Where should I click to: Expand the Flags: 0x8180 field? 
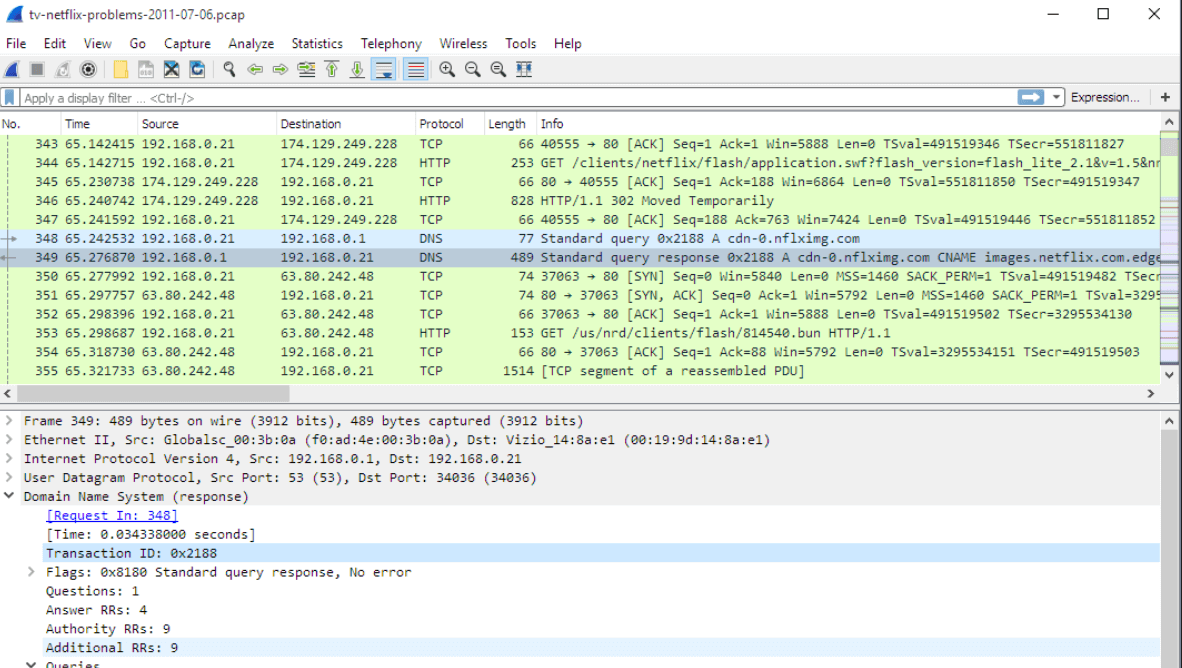32,572
